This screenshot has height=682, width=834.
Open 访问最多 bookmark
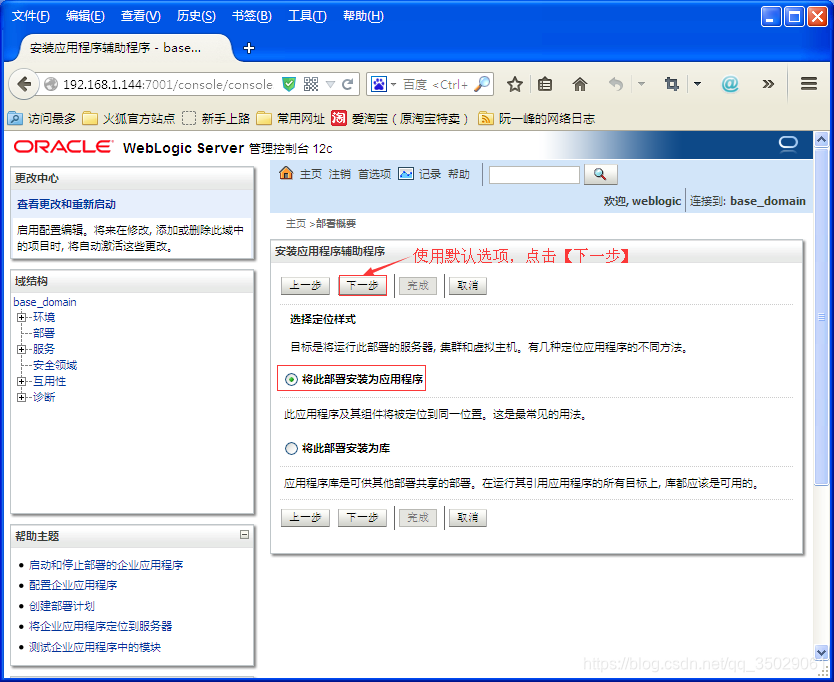coord(41,119)
